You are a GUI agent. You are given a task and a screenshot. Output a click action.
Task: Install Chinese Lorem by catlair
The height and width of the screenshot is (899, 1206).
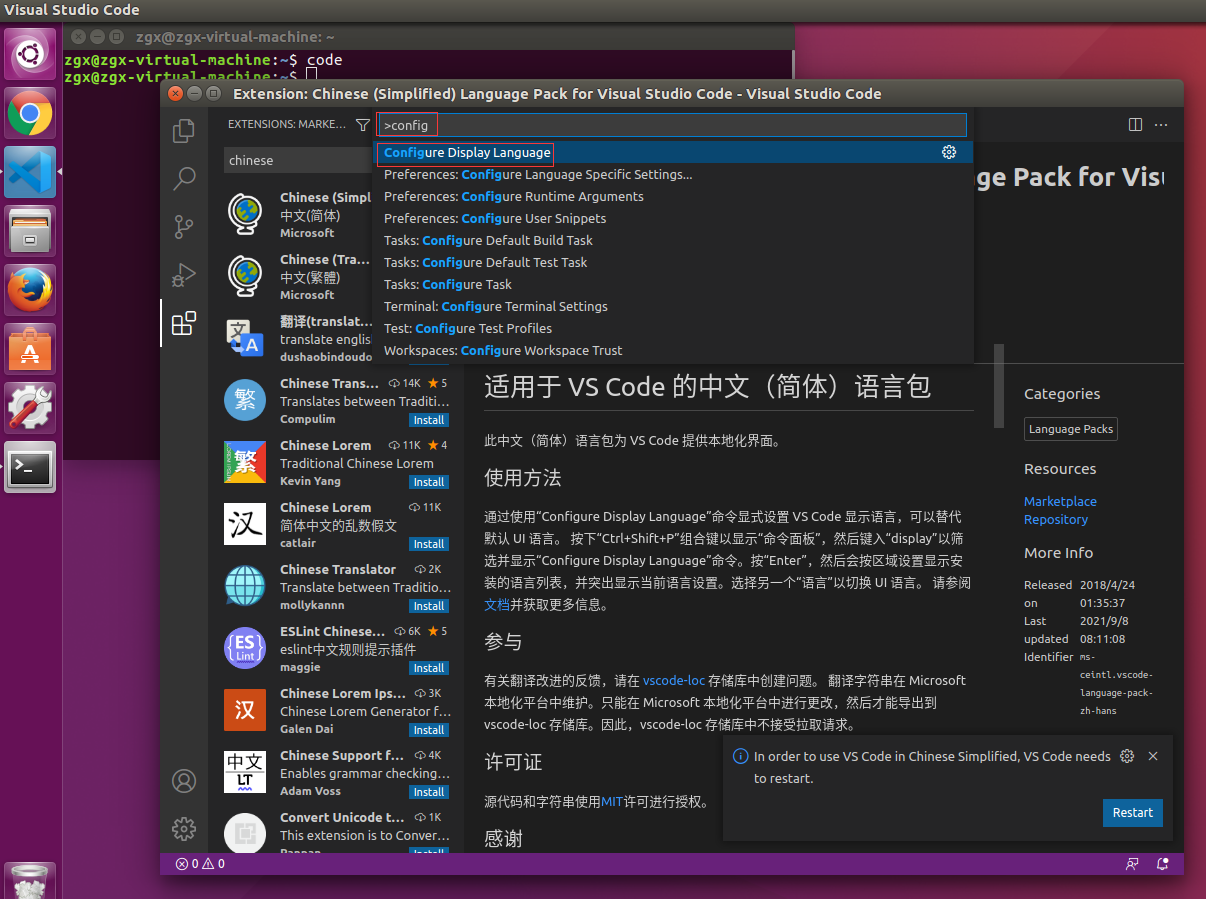429,544
